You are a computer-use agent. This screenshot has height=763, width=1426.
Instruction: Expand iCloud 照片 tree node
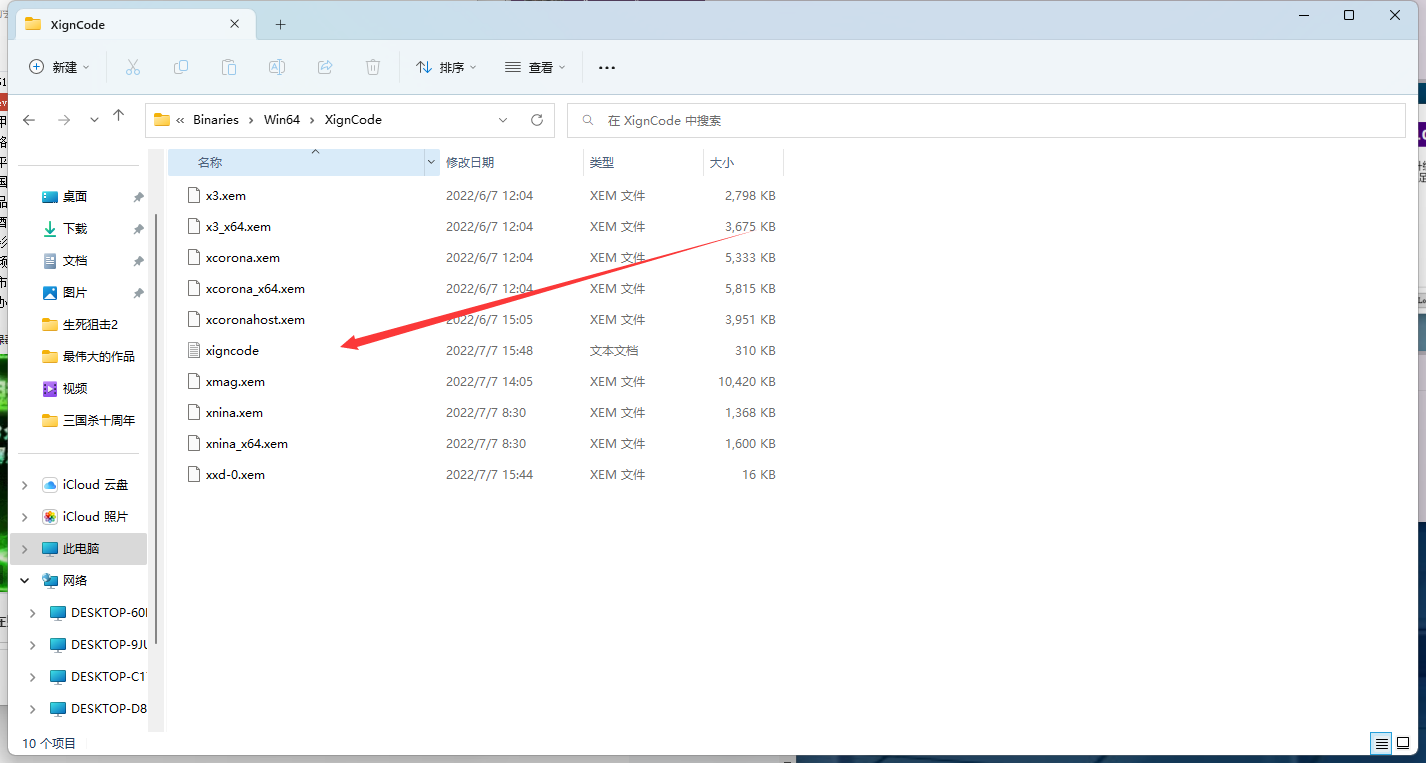click(x=25, y=517)
